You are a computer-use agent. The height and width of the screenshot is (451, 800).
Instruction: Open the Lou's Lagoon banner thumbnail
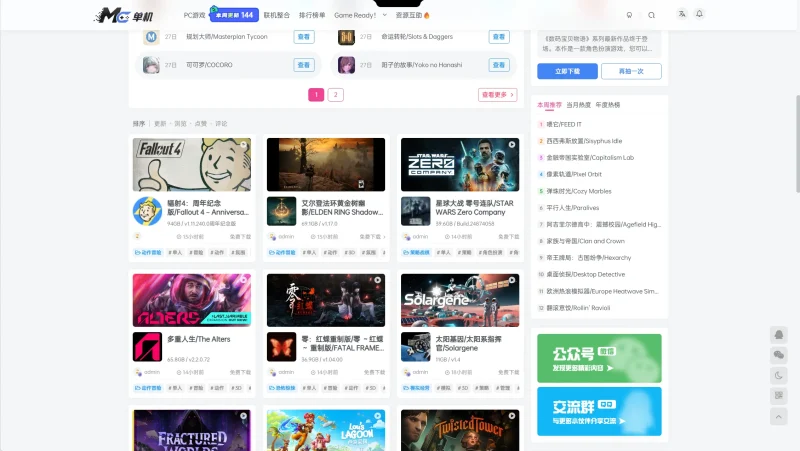point(326,430)
